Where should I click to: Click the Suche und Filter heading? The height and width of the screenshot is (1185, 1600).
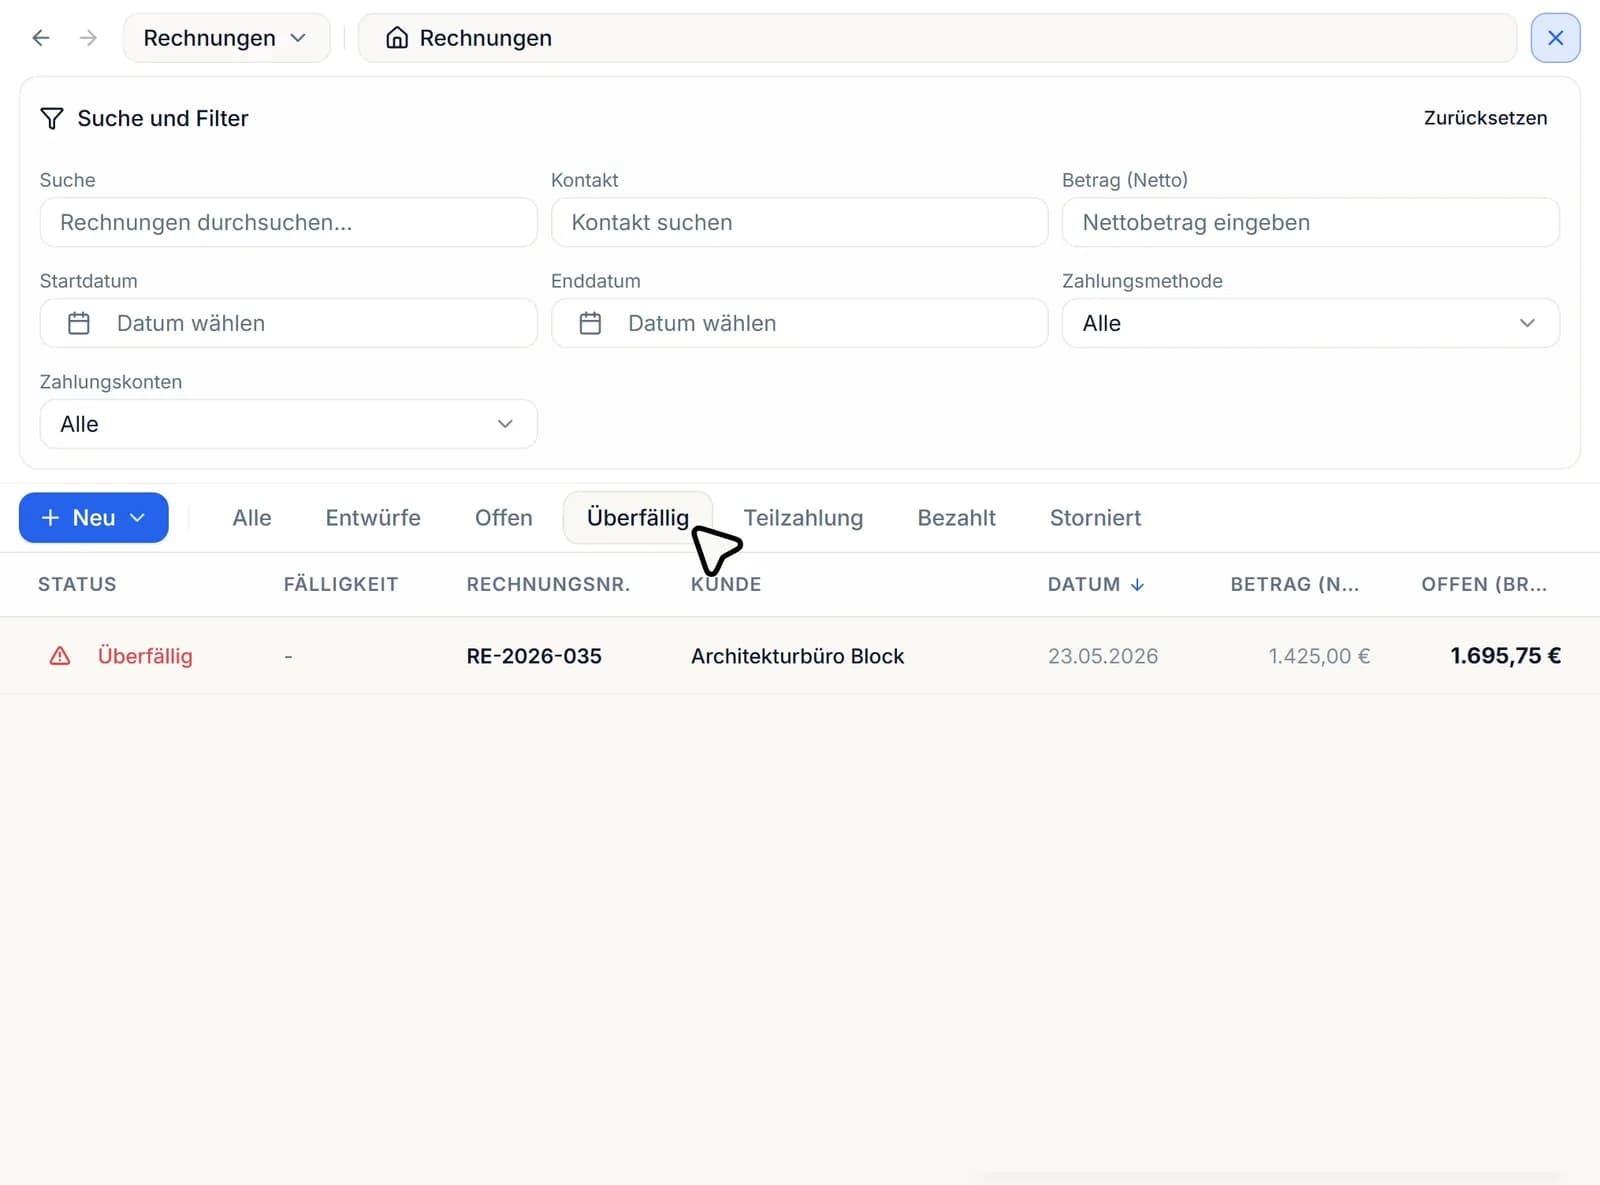click(162, 119)
